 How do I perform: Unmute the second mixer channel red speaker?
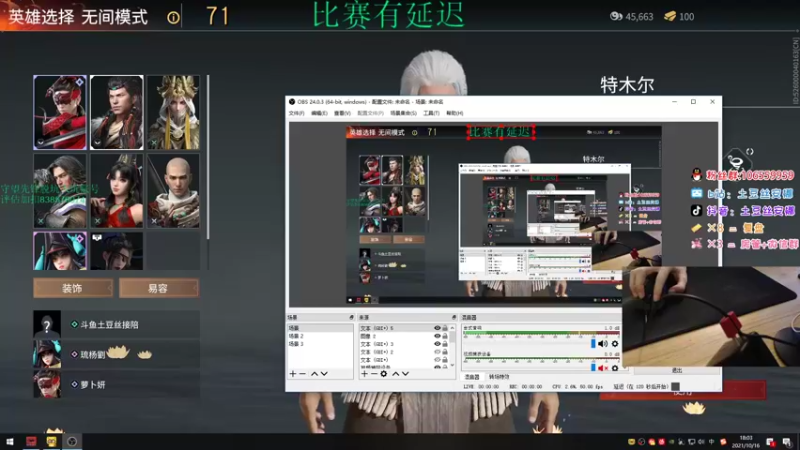click(x=603, y=368)
